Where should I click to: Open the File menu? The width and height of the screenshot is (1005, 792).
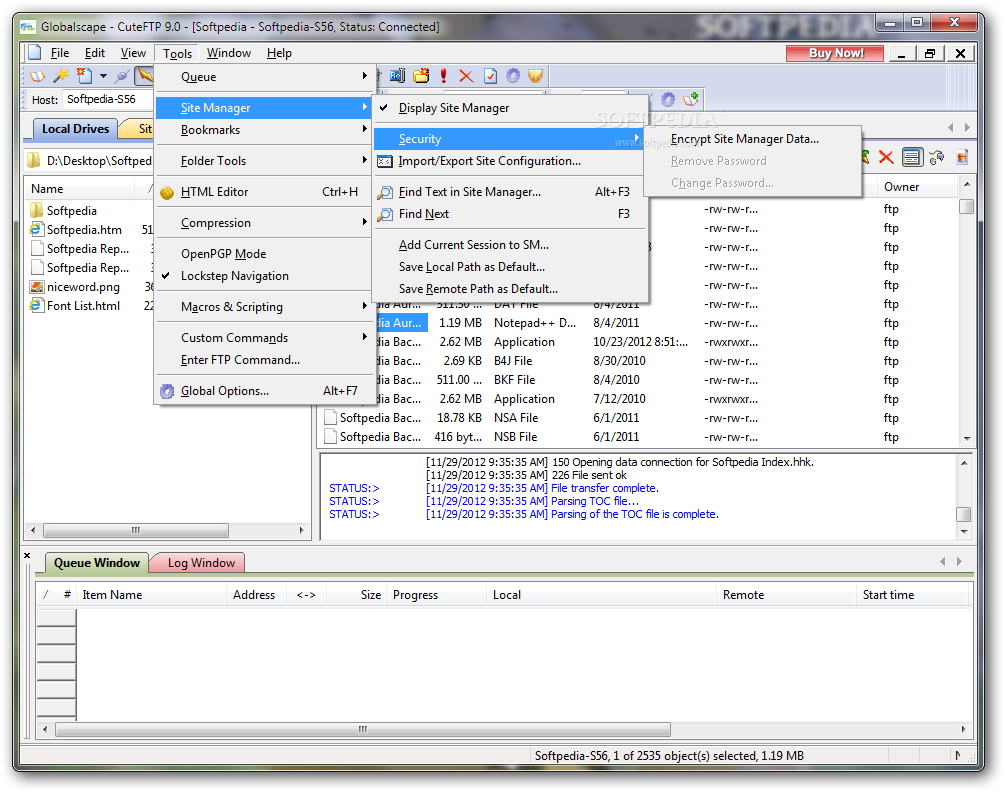[x=60, y=53]
